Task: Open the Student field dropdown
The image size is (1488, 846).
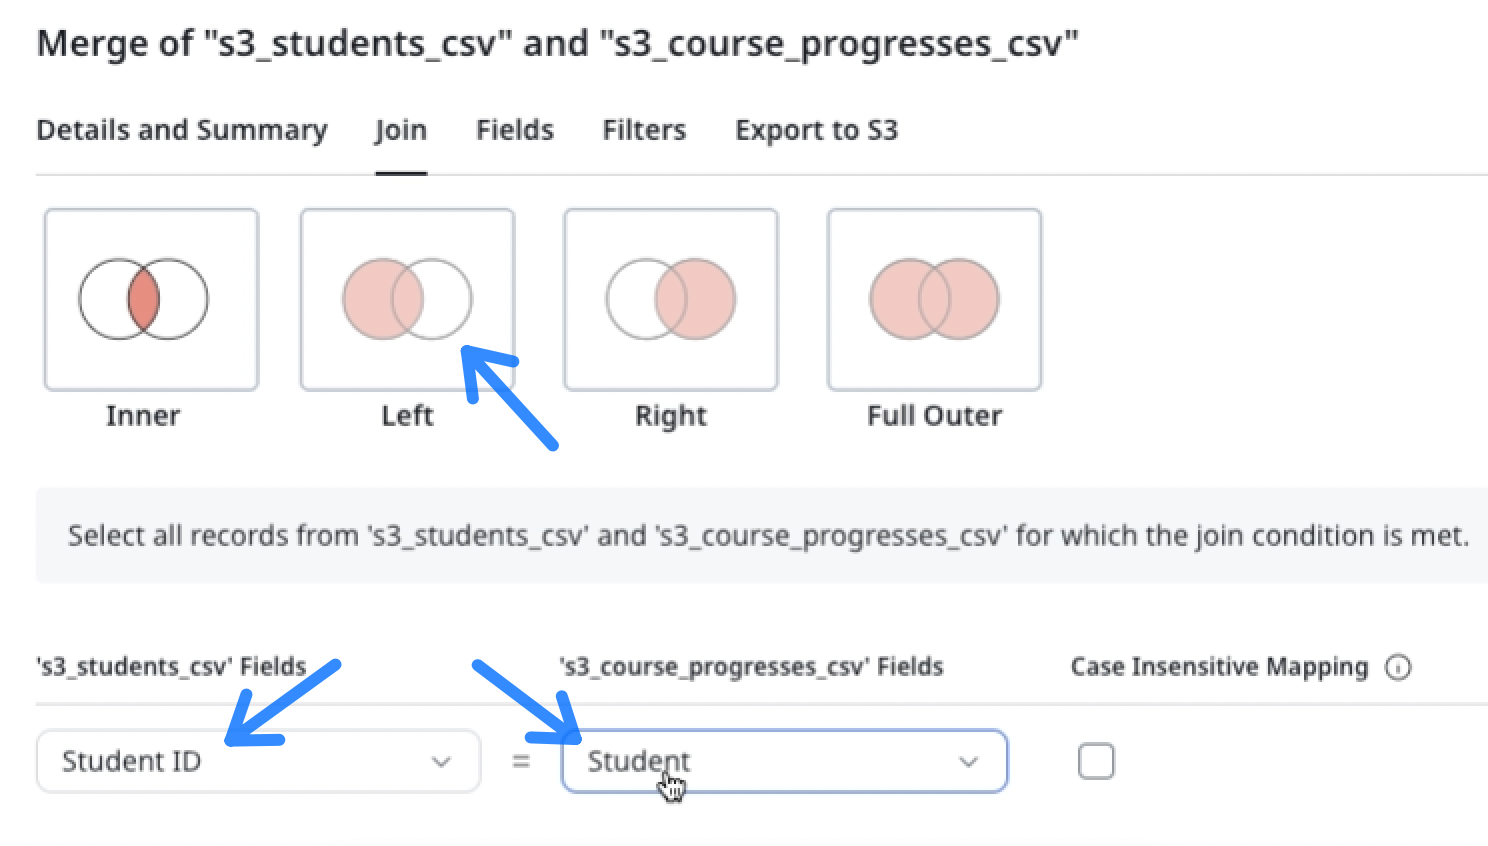Action: pos(784,761)
